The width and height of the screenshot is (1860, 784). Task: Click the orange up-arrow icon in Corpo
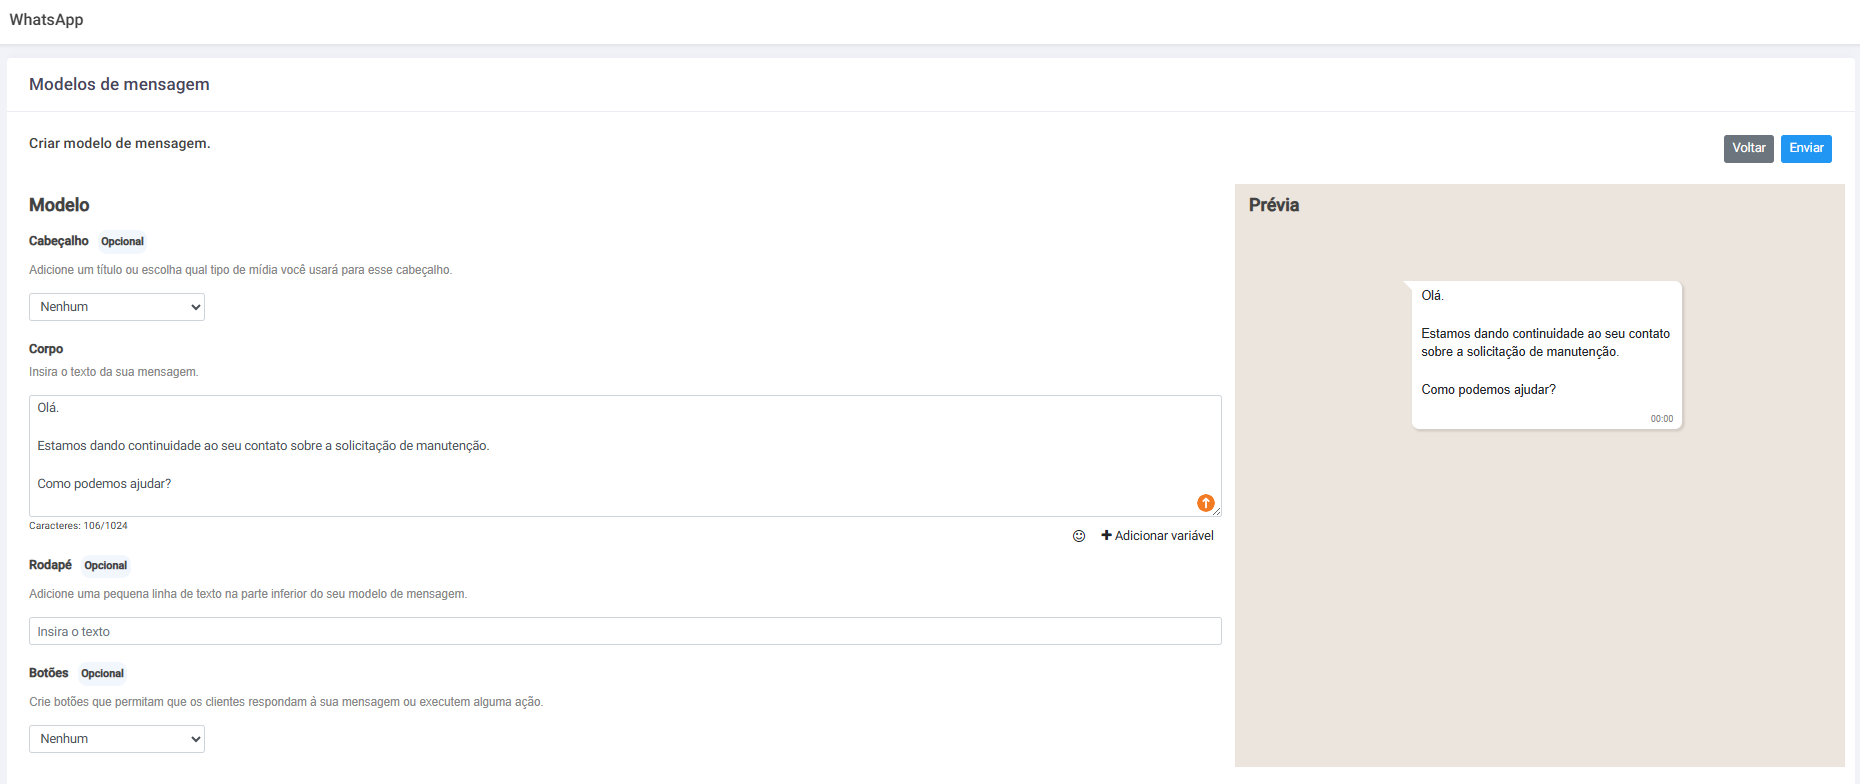pos(1205,503)
